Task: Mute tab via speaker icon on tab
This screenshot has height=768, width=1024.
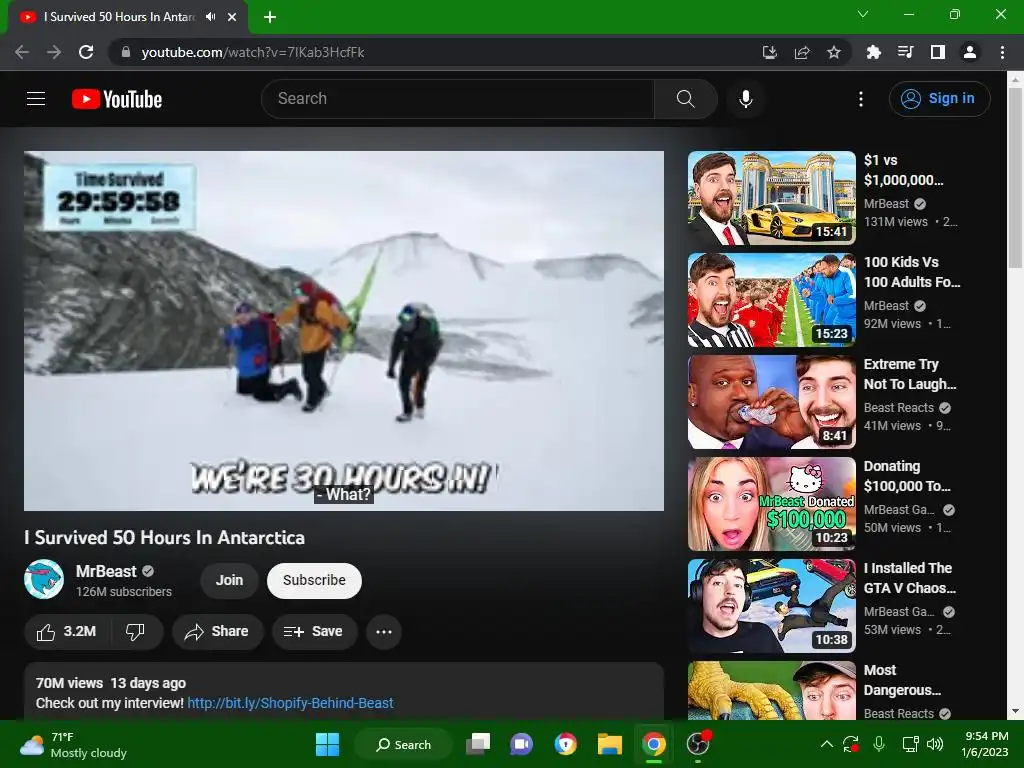Action: click(210, 17)
